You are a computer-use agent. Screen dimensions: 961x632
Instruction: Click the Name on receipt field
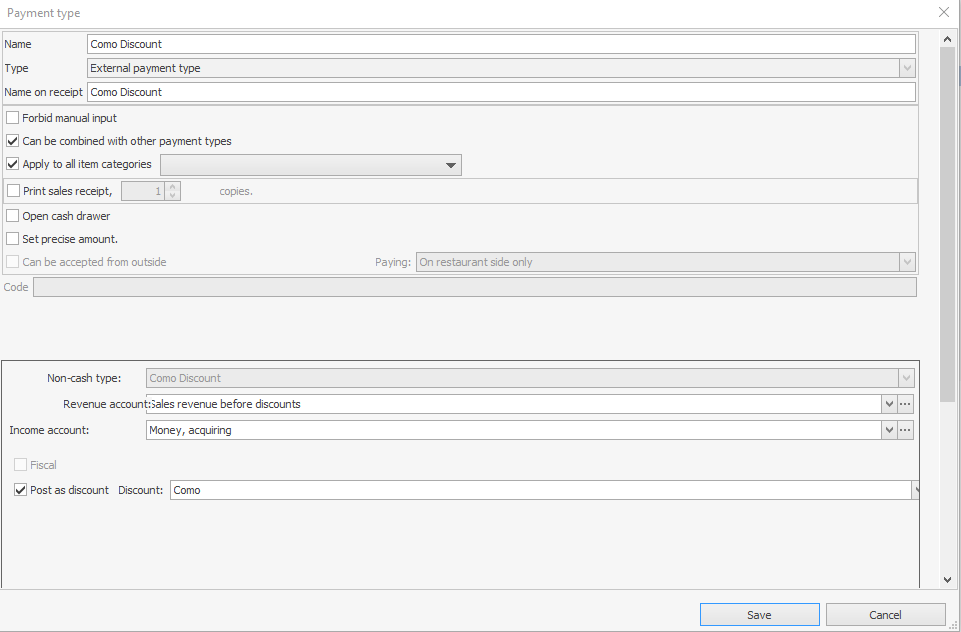click(x=500, y=92)
